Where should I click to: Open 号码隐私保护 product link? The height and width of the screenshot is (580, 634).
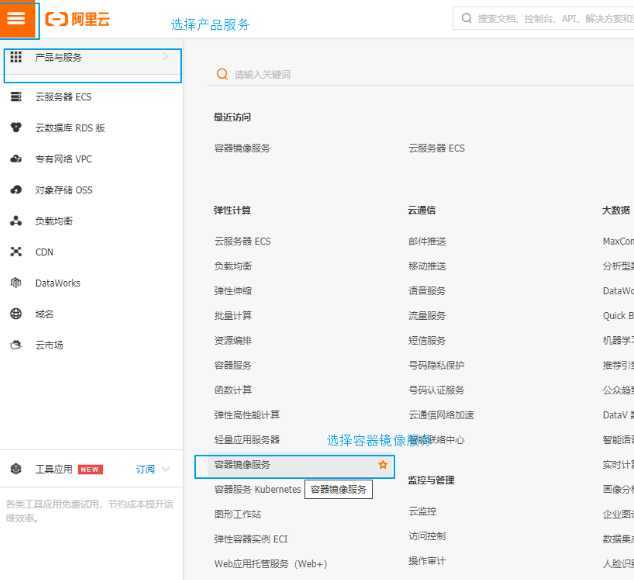436,365
